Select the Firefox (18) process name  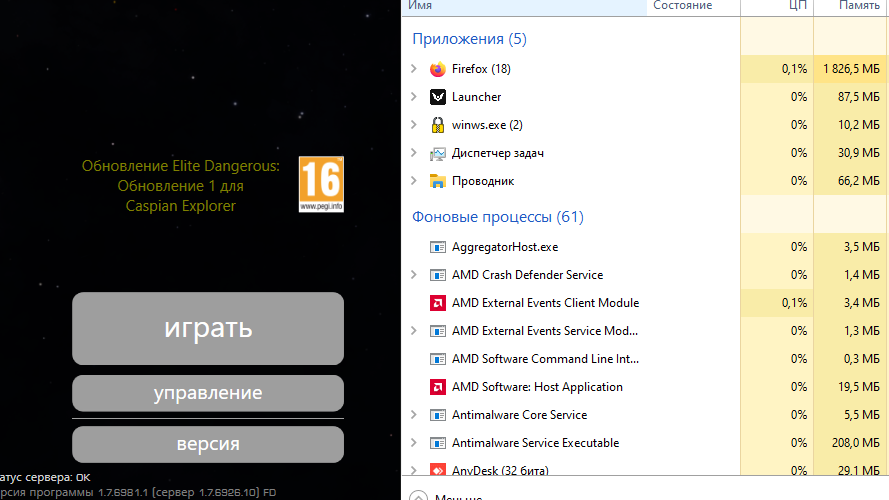481,69
